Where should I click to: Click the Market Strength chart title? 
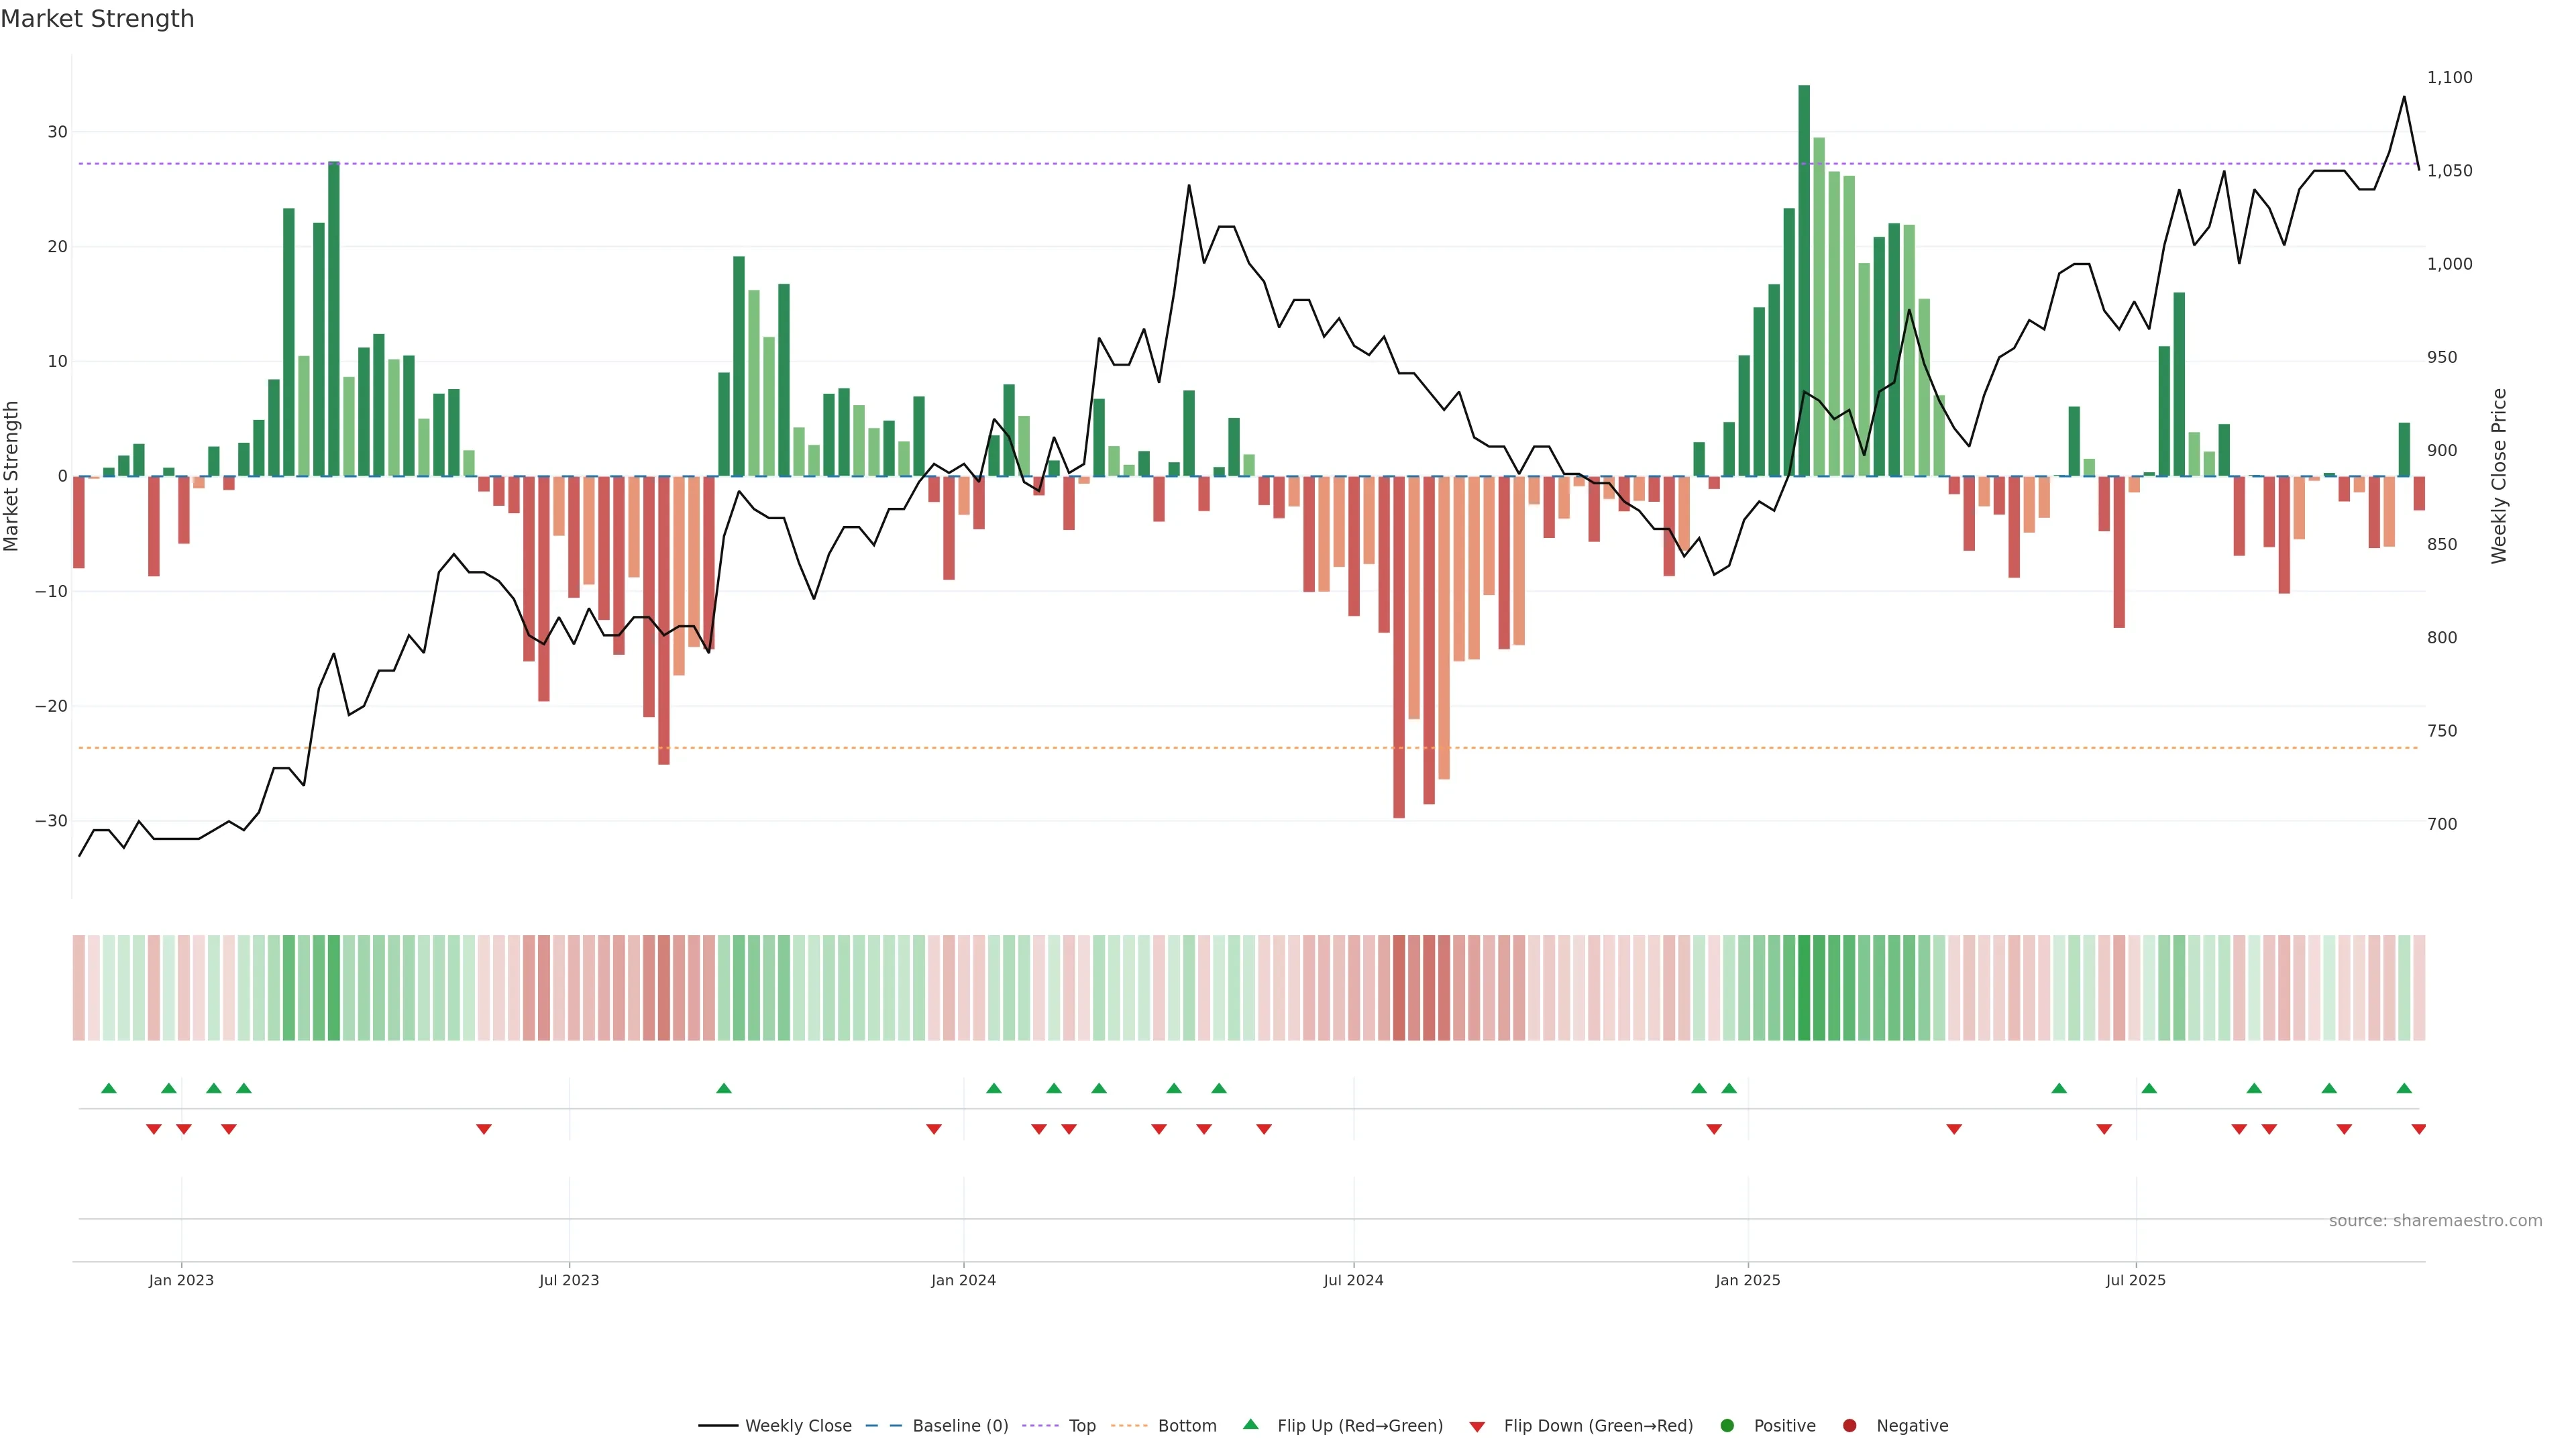point(97,19)
